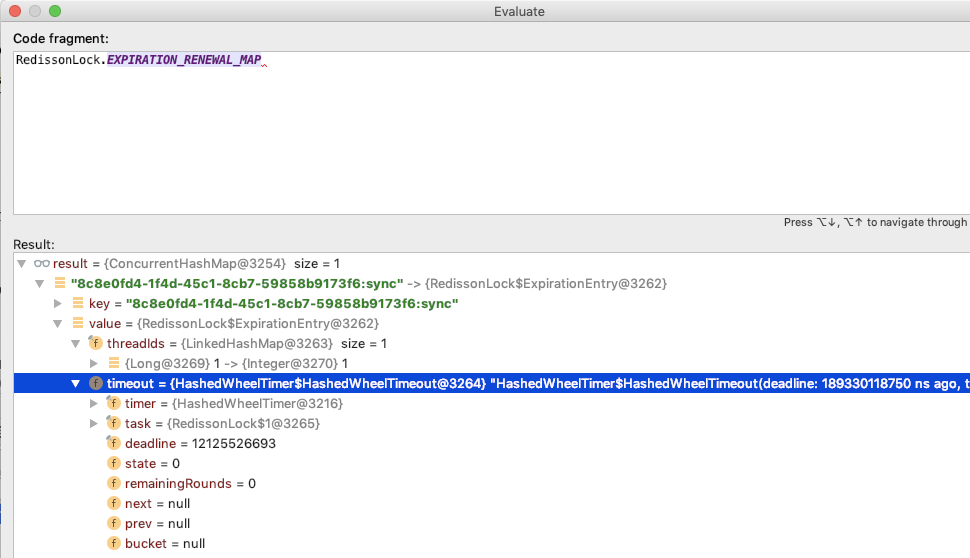Select the key string value row

tap(492, 303)
